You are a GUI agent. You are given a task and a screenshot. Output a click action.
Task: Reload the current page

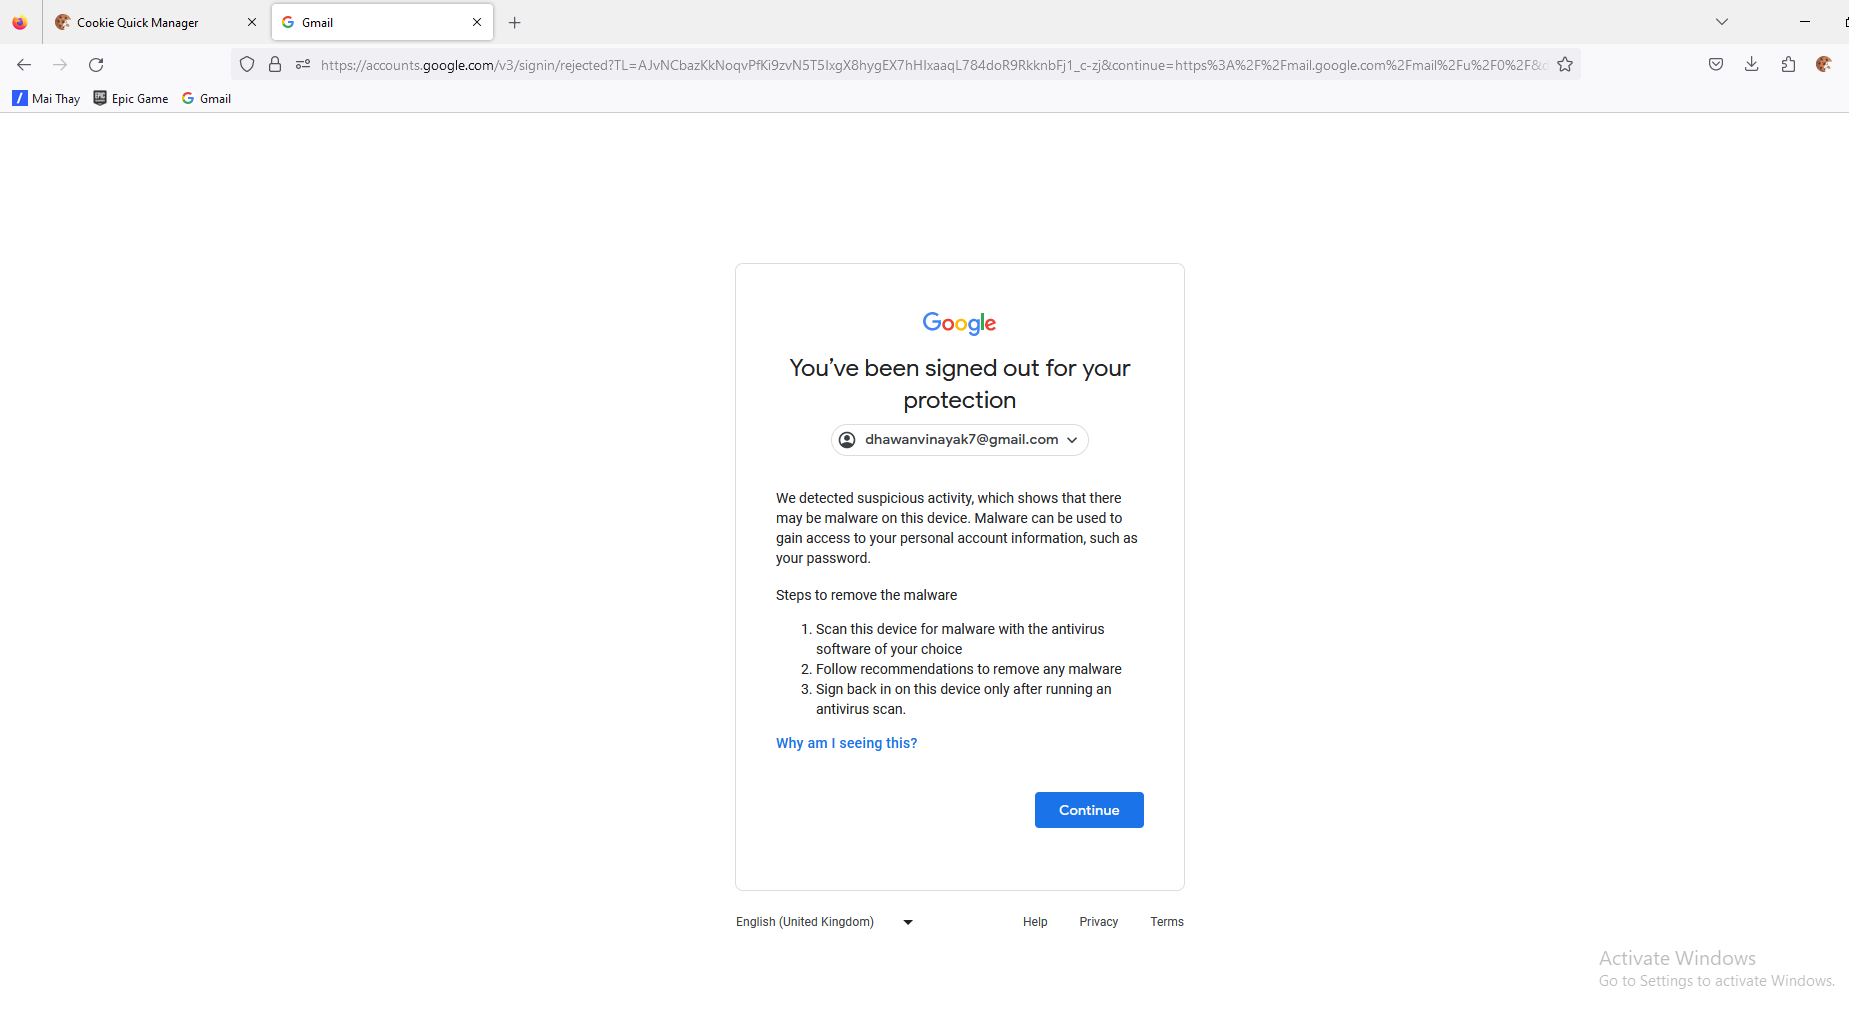96,65
